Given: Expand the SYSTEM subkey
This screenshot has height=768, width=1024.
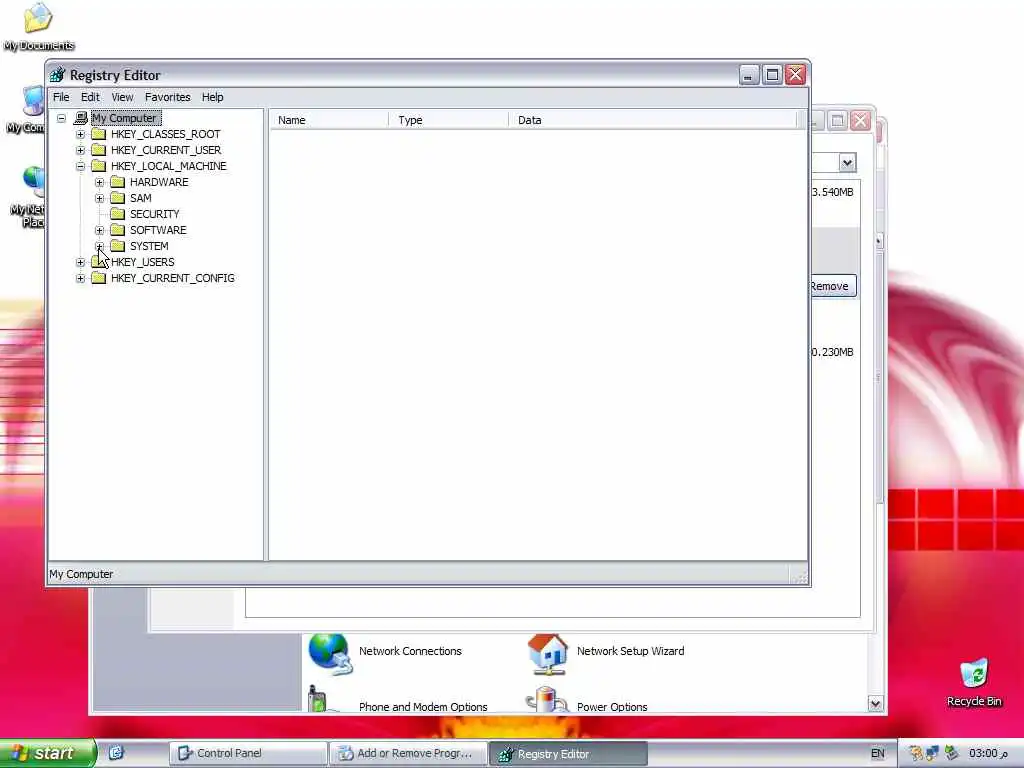Looking at the screenshot, I should pos(99,246).
